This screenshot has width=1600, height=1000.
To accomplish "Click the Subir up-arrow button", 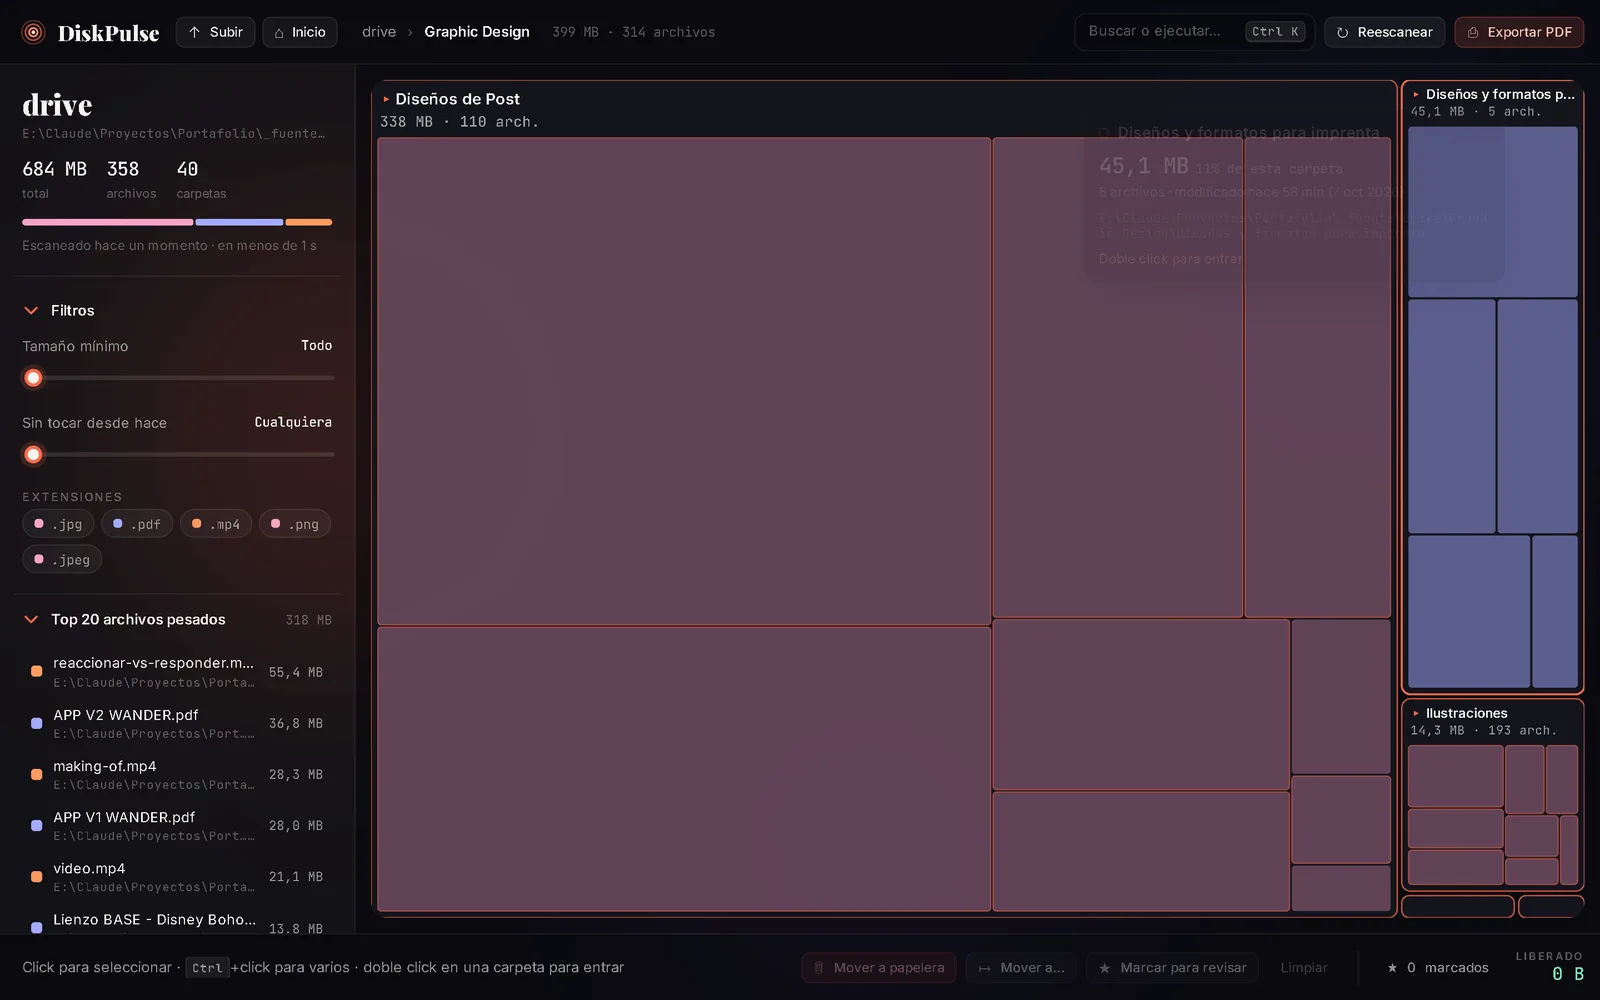I will coord(215,32).
